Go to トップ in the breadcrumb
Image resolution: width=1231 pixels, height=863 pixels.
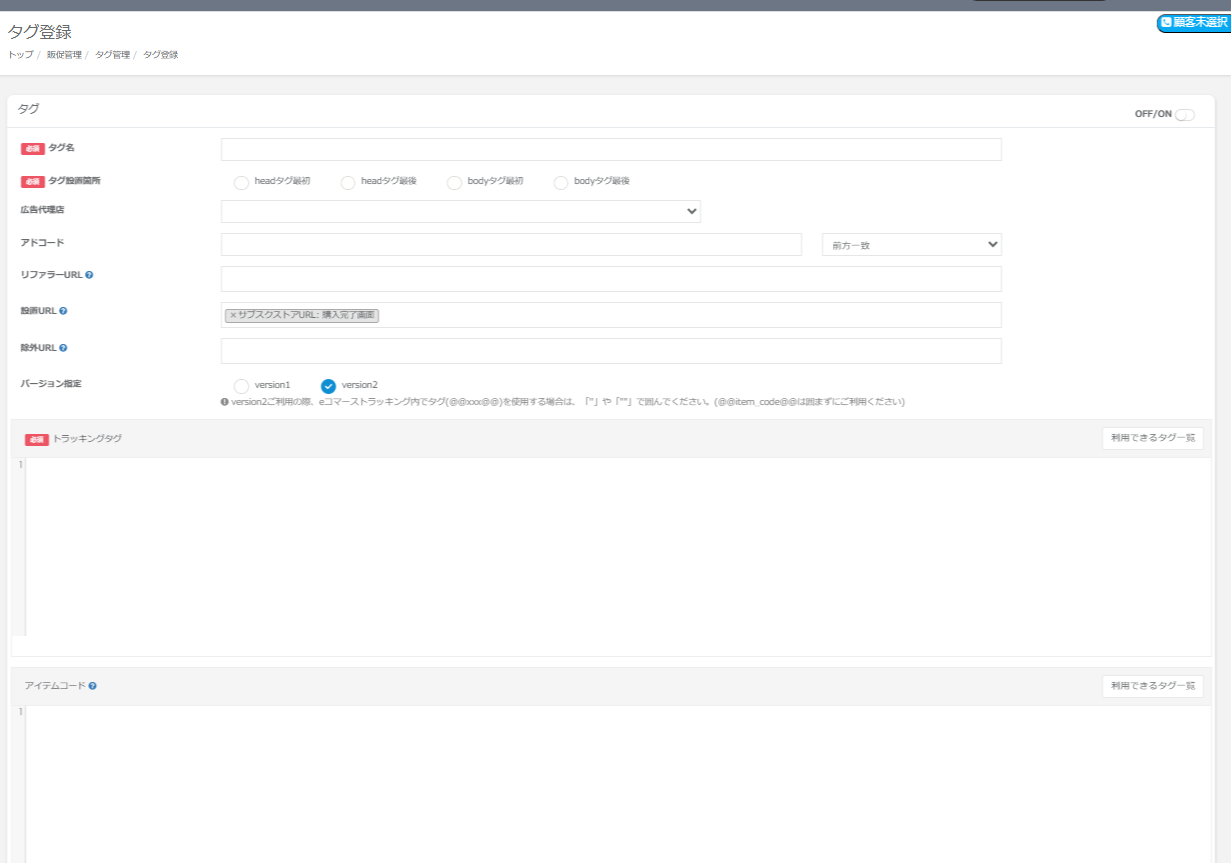[20, 55]
